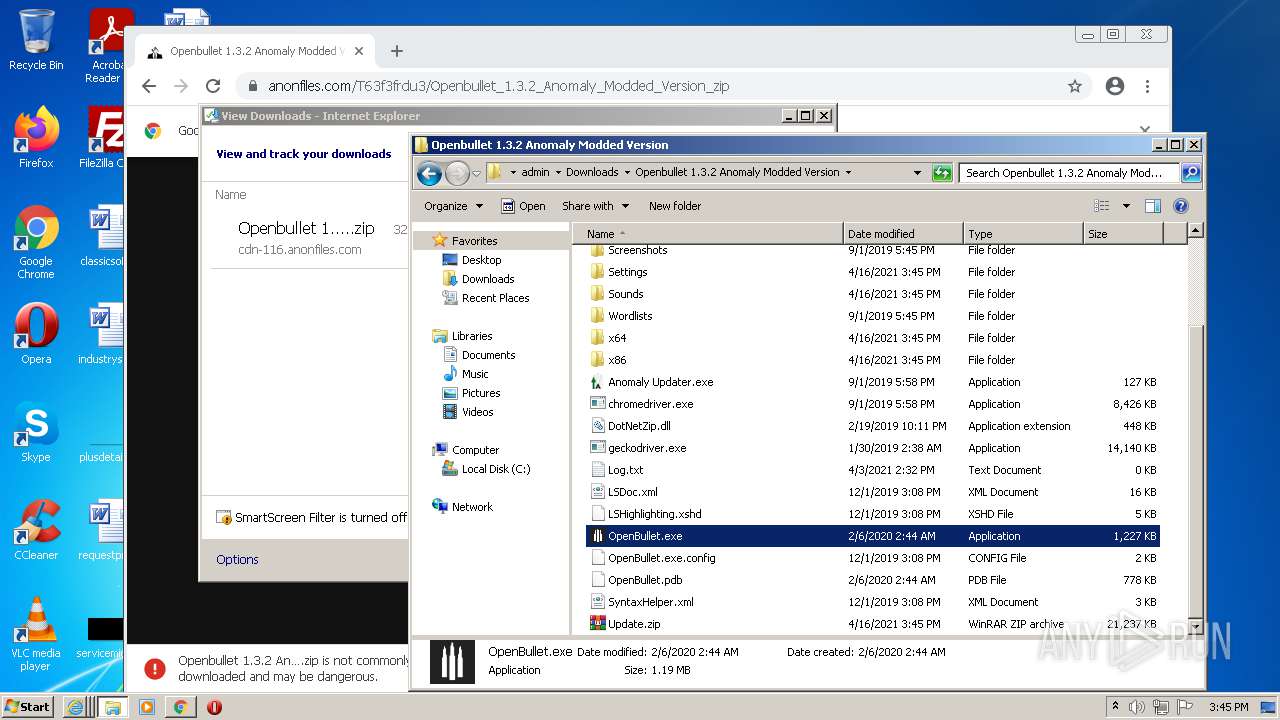Open Explorer help question mark icon
Viewport: 1280px width, 720px height.
click(x=1180, y=206)
